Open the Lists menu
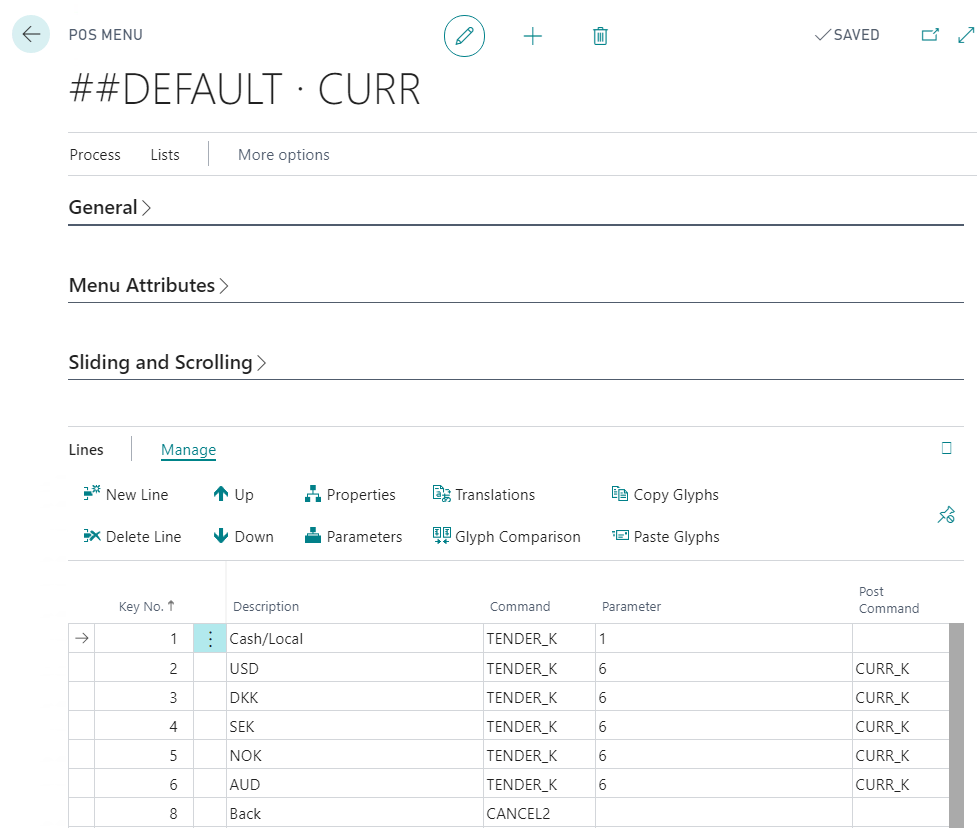The image size is (977, 828). [x=165, y=155]
